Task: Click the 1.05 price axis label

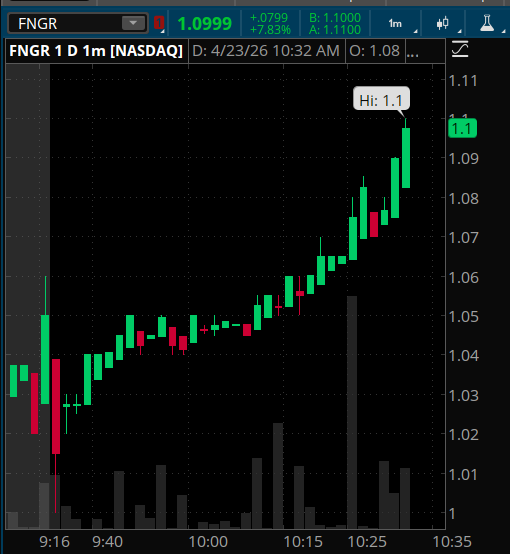Action: click(463, 317)
